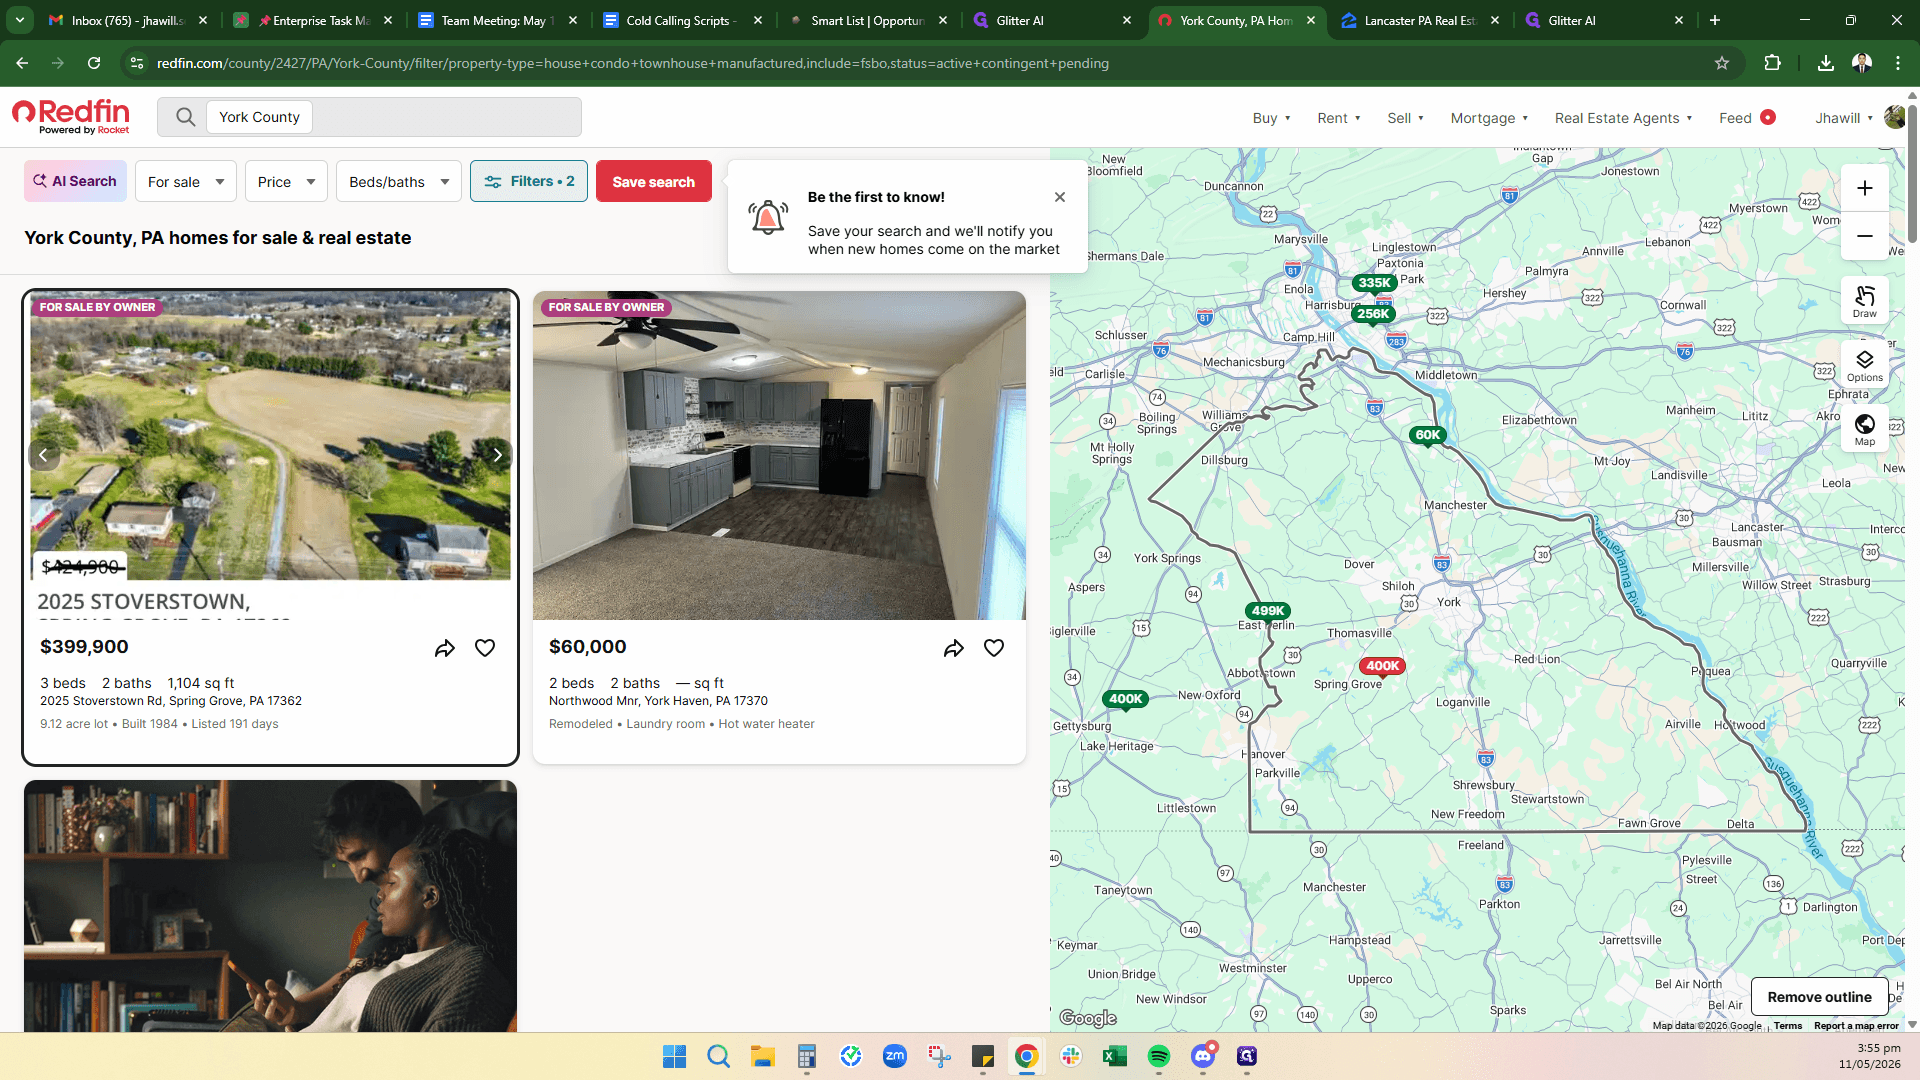Share the $60,000 Northwood Mnr listing
1920x1080 pixels.
[954, 648]
